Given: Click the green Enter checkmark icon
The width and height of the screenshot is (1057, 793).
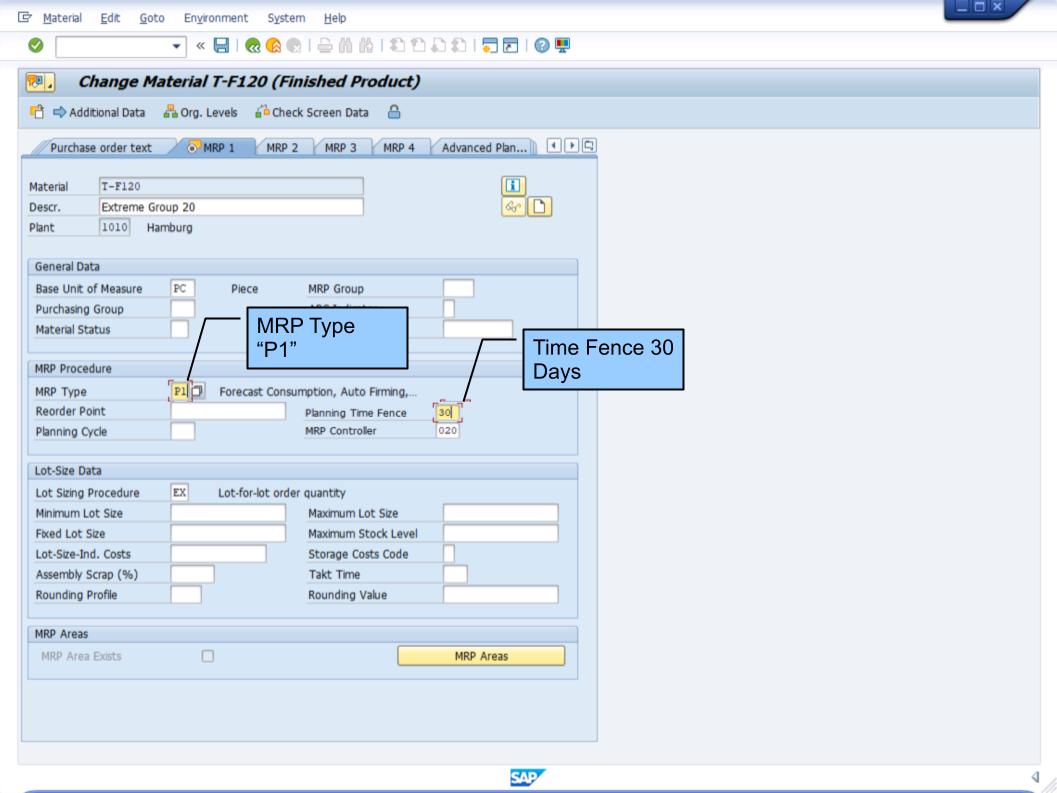Looking at the screenshot, I should 36,45.
